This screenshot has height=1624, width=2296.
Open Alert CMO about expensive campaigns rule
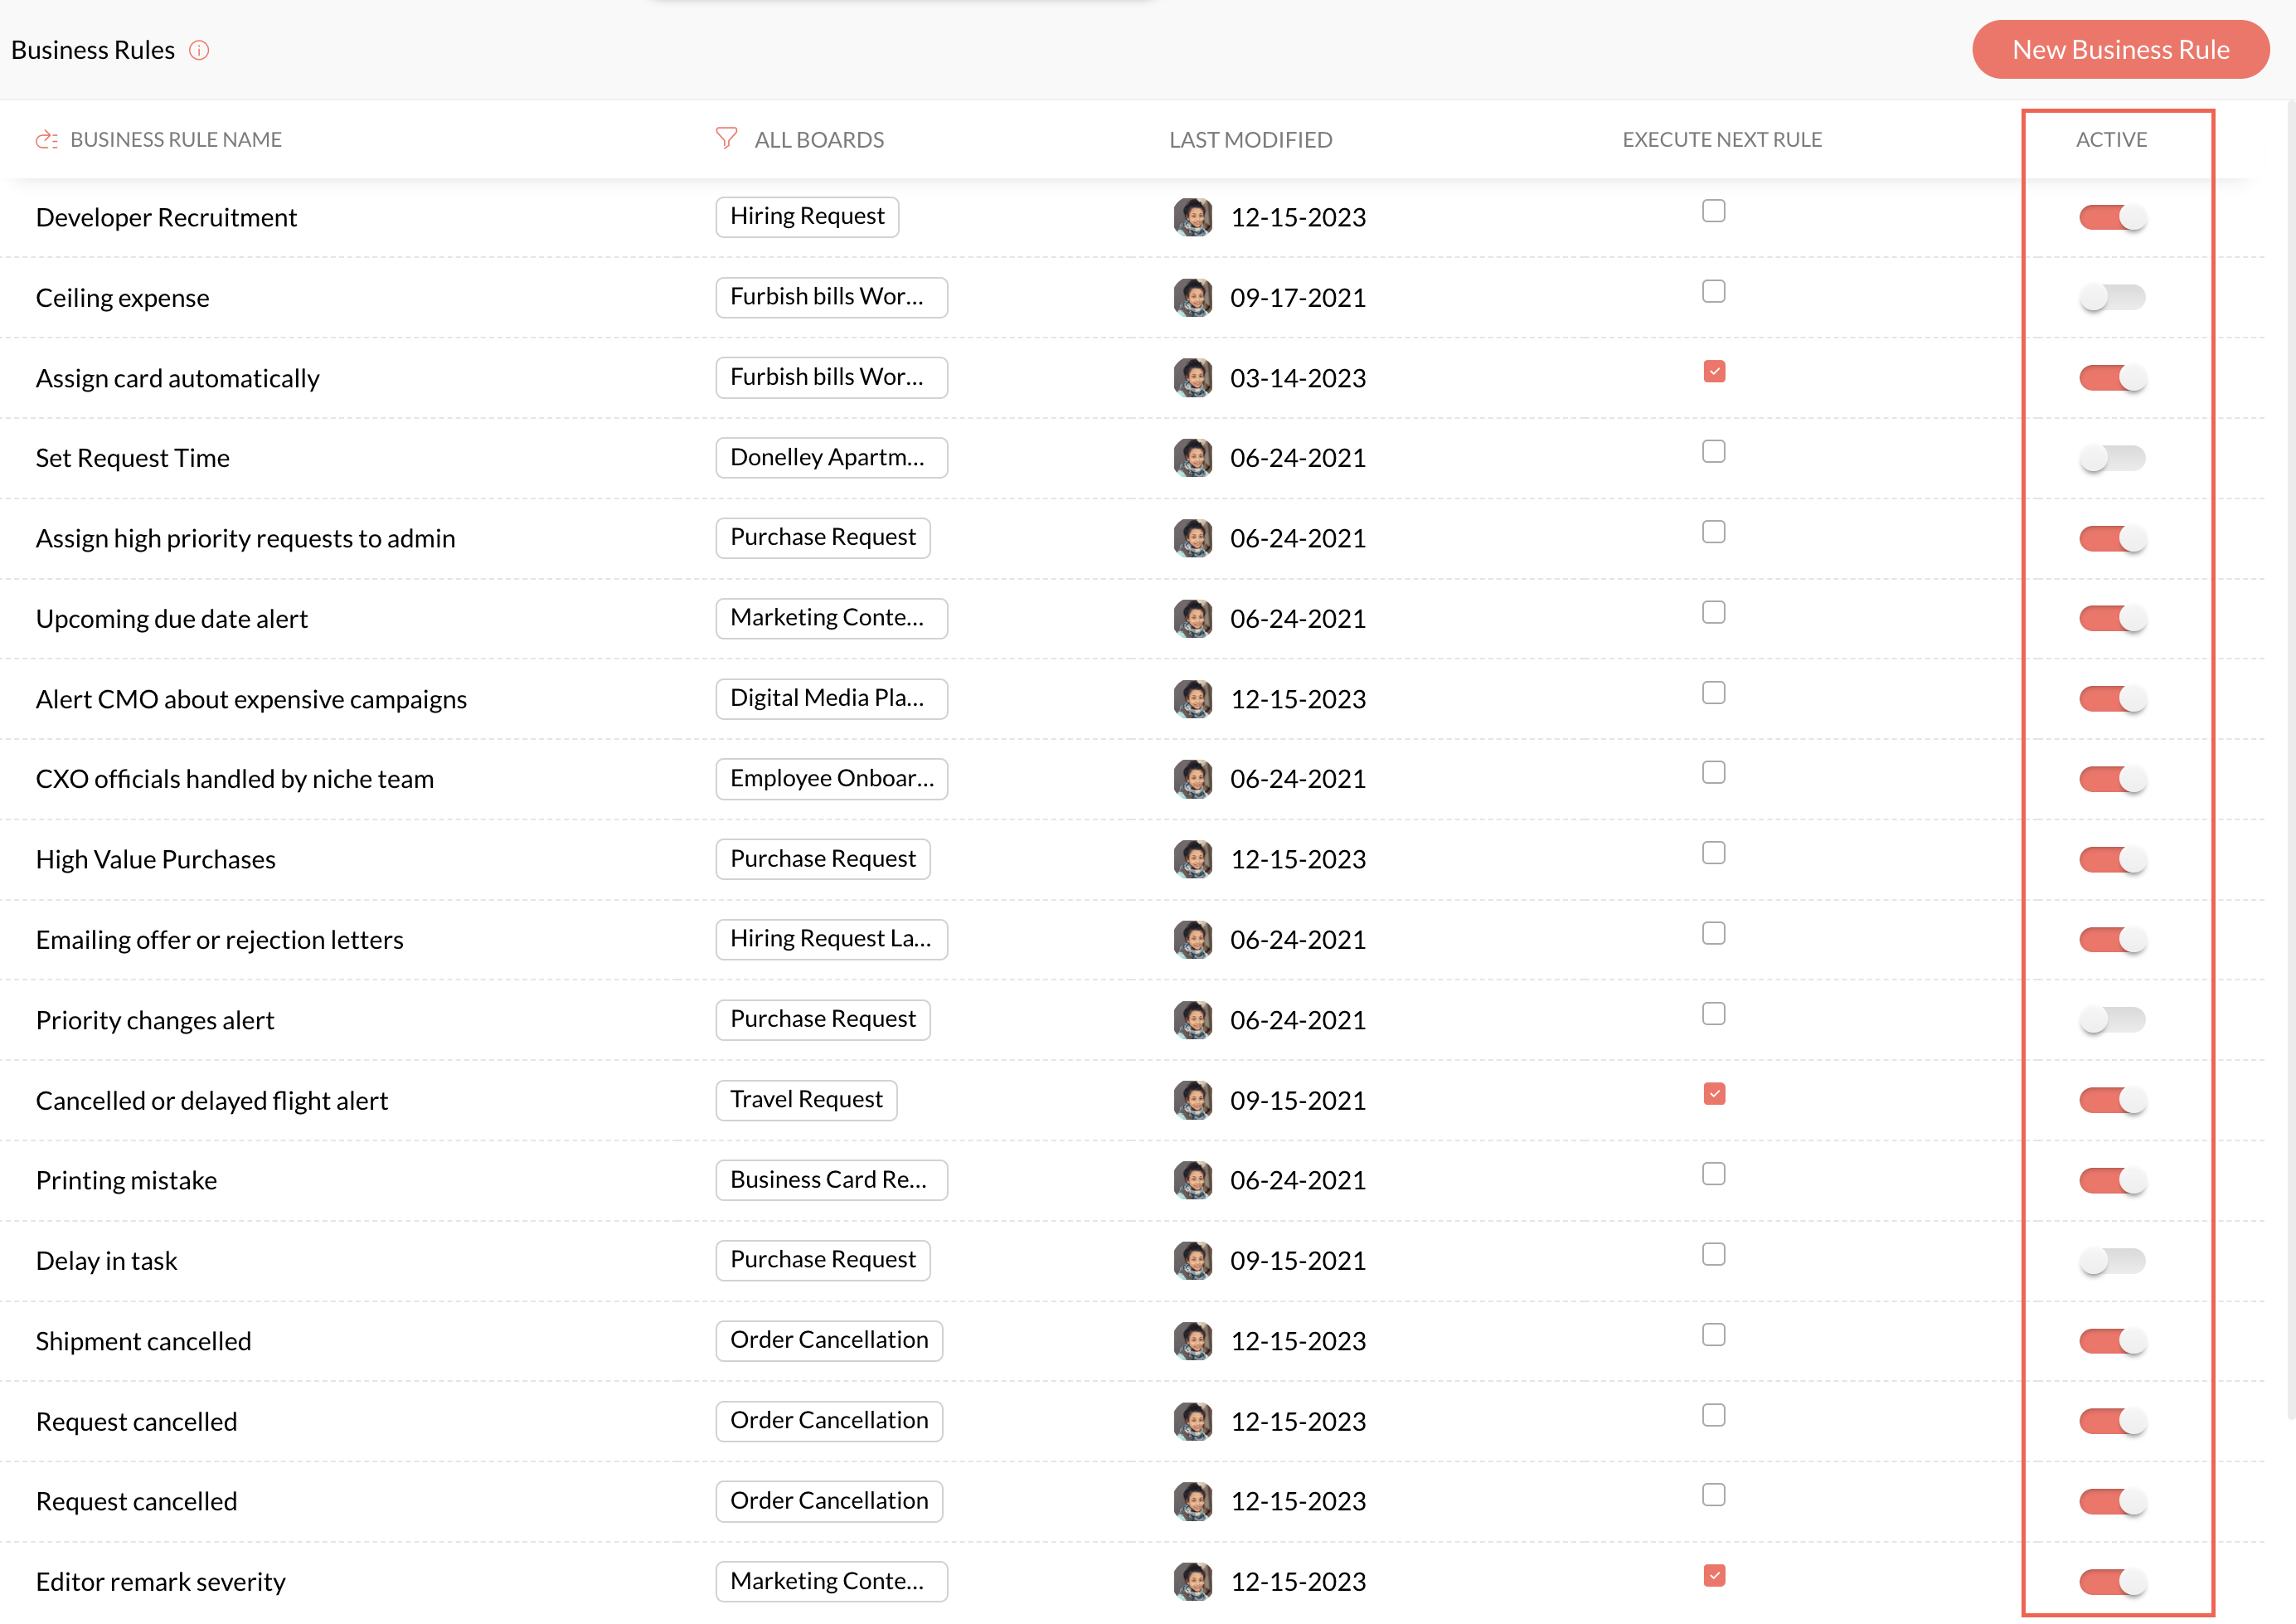coord(251,699)
